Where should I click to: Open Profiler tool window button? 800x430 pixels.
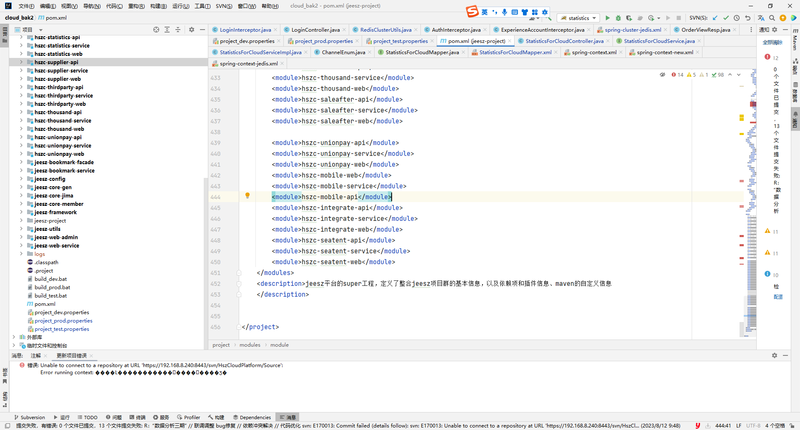click(188, 417)
